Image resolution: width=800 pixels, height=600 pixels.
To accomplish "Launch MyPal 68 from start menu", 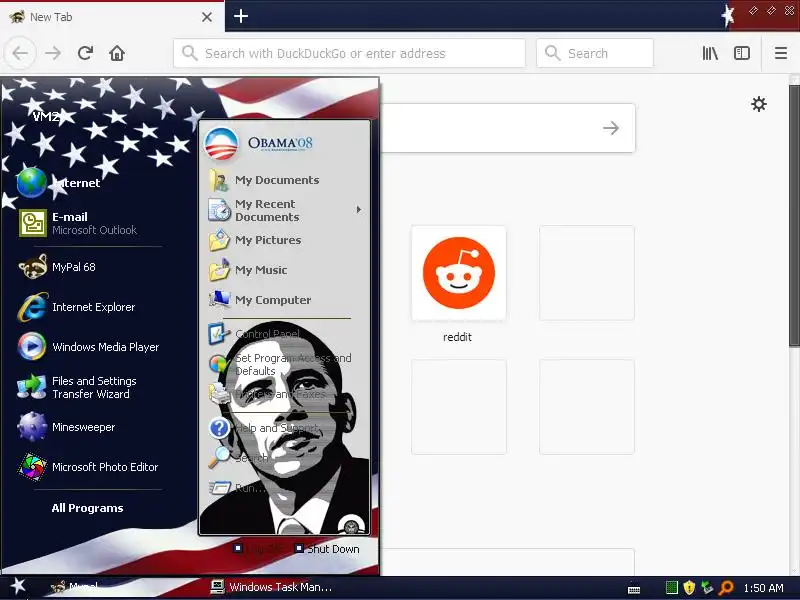I will pos(58,267).
